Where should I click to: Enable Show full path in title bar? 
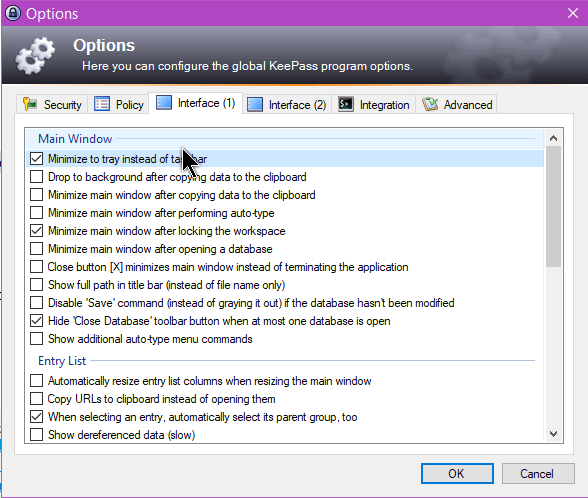point(36,285)
